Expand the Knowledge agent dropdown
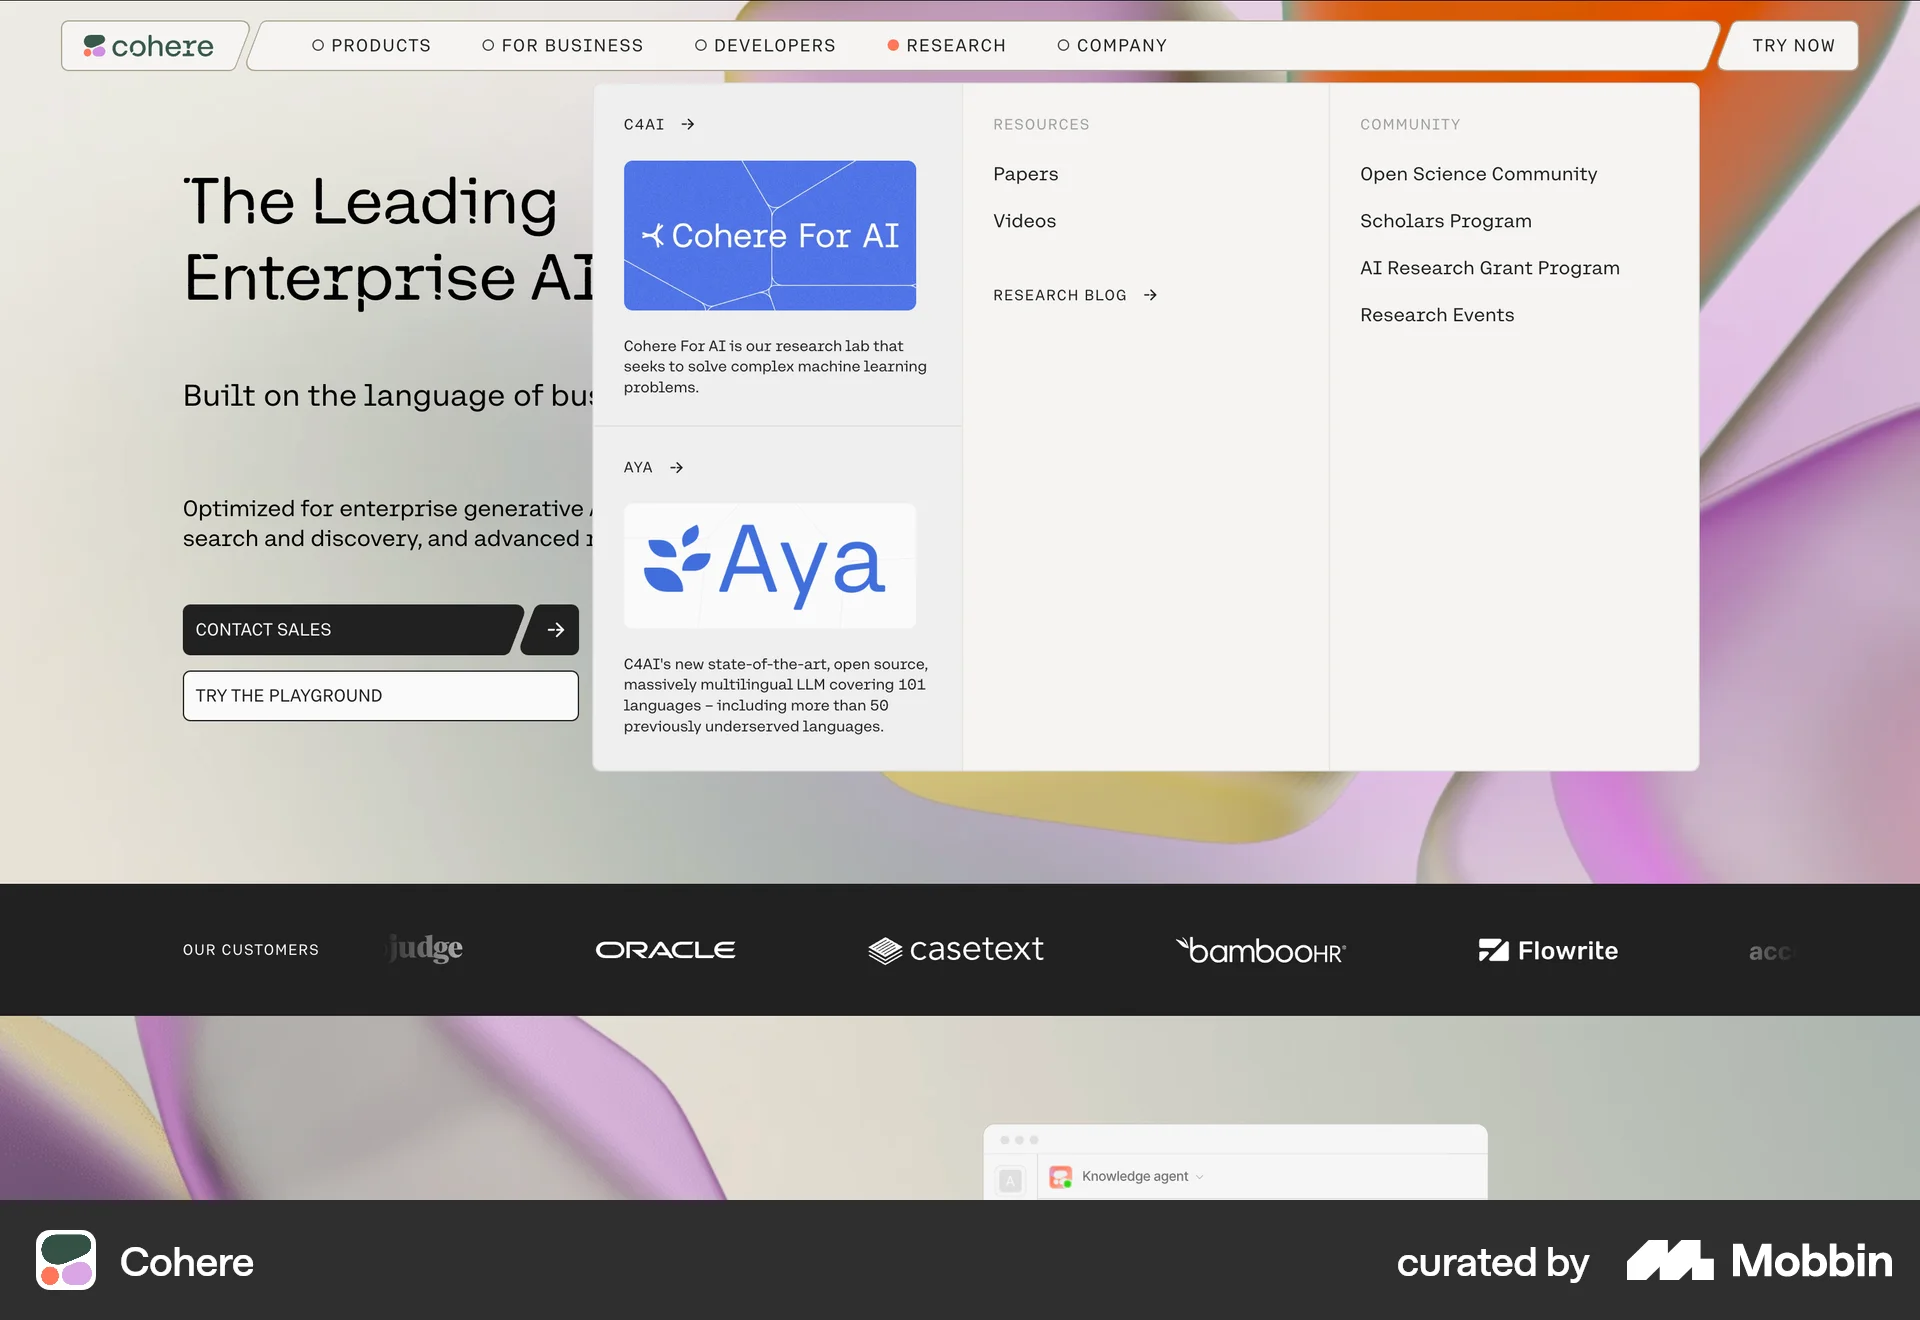 (1198, 1177)
